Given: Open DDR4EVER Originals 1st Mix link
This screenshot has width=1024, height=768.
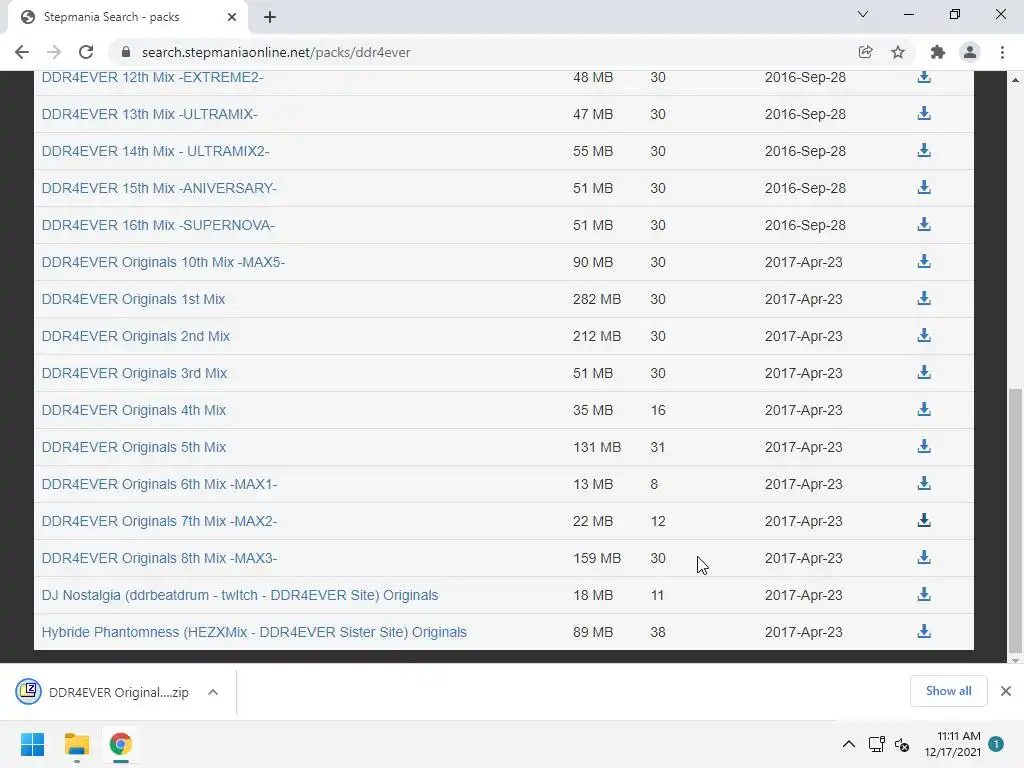Looking at the screenshot, I should pyautogui.click(x=133, y=299).
